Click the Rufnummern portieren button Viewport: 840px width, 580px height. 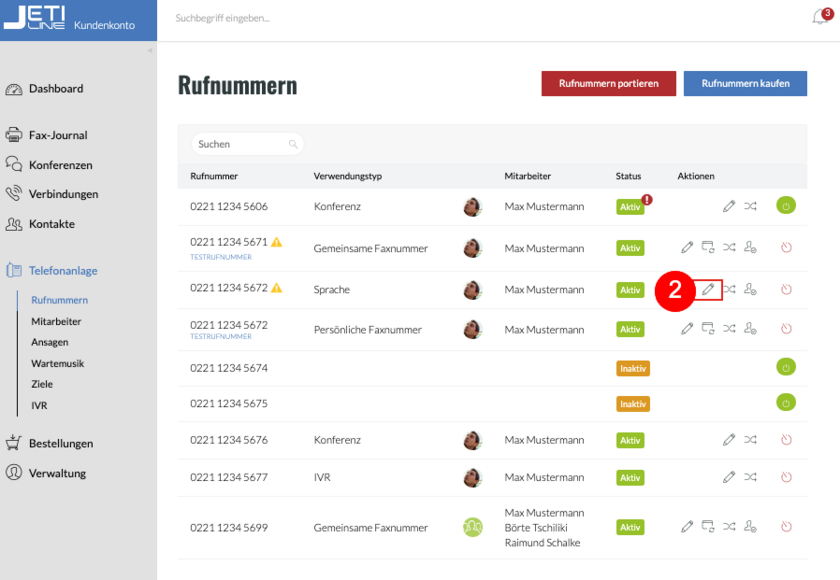point(608,84)
